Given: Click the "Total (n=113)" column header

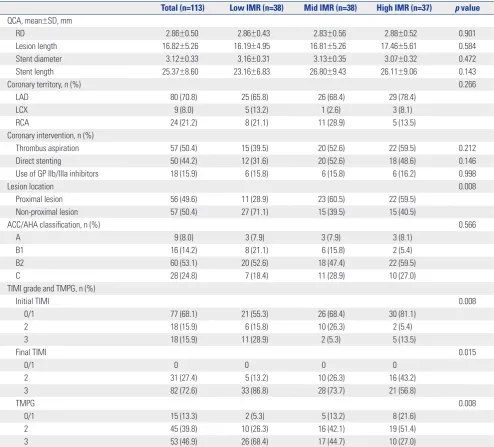Looking at the screenshot, I should click(x=183, y=8).
